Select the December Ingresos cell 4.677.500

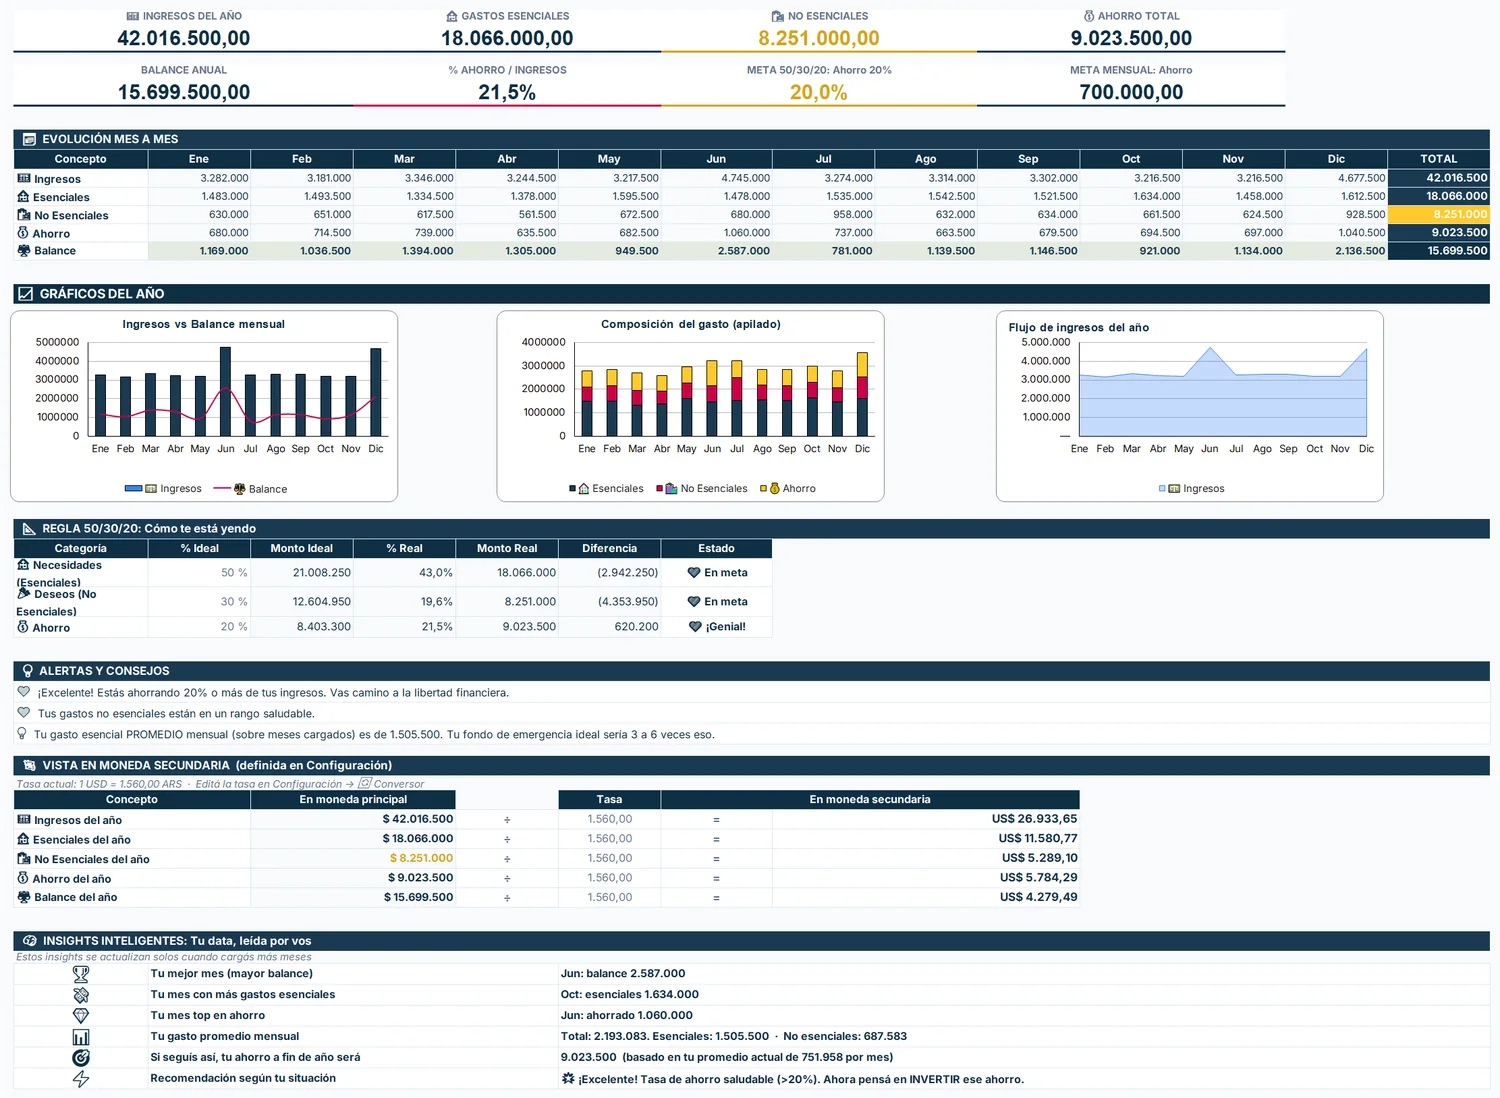pyautogui.click(x=1336, y=178)
